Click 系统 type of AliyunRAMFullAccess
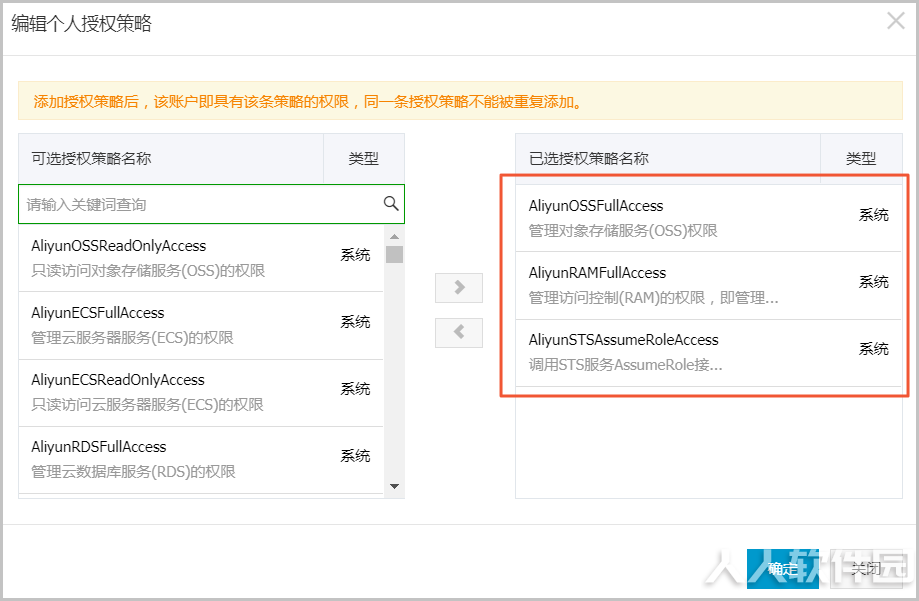Image resolution: width=919 pixels, height=601 pixels. [x=874, y=282]
